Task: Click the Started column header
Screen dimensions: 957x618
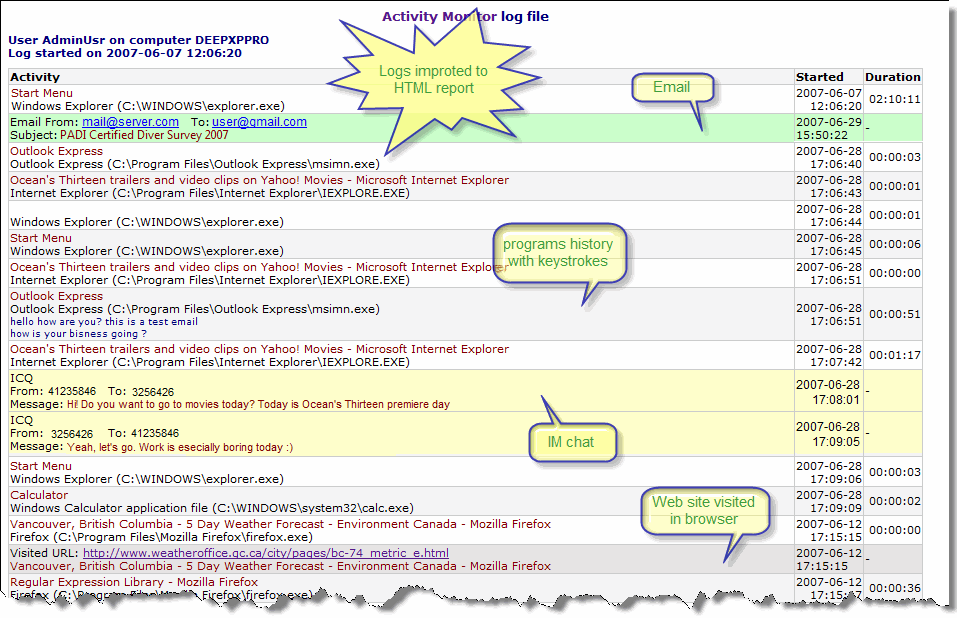Action: click(x=819, y=77)
